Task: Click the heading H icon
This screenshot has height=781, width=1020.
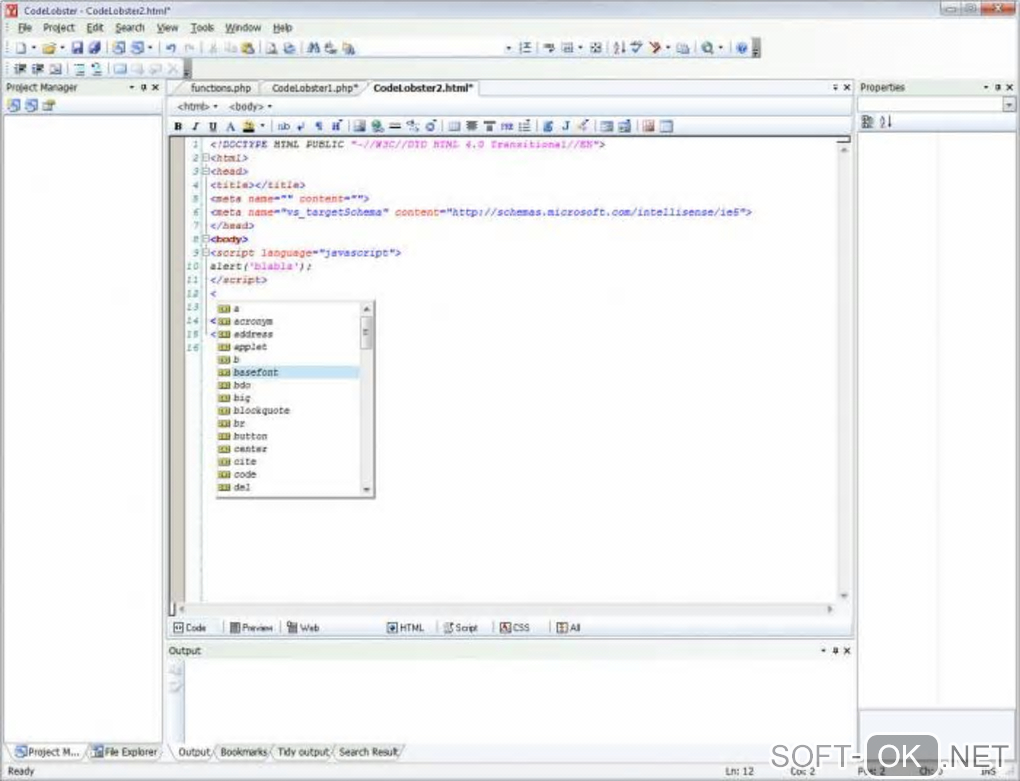Action: [x=336, y=126]
